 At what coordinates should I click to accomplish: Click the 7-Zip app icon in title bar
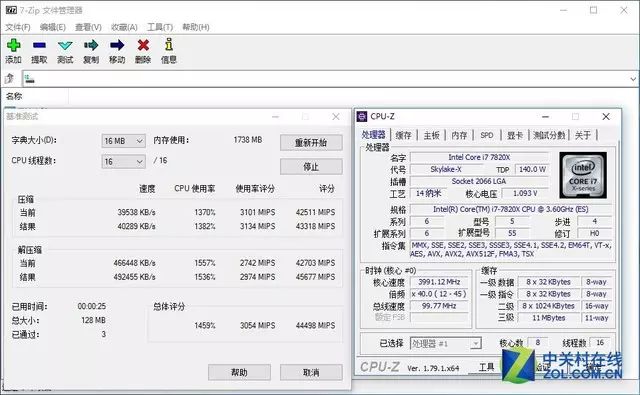(11, 10)
